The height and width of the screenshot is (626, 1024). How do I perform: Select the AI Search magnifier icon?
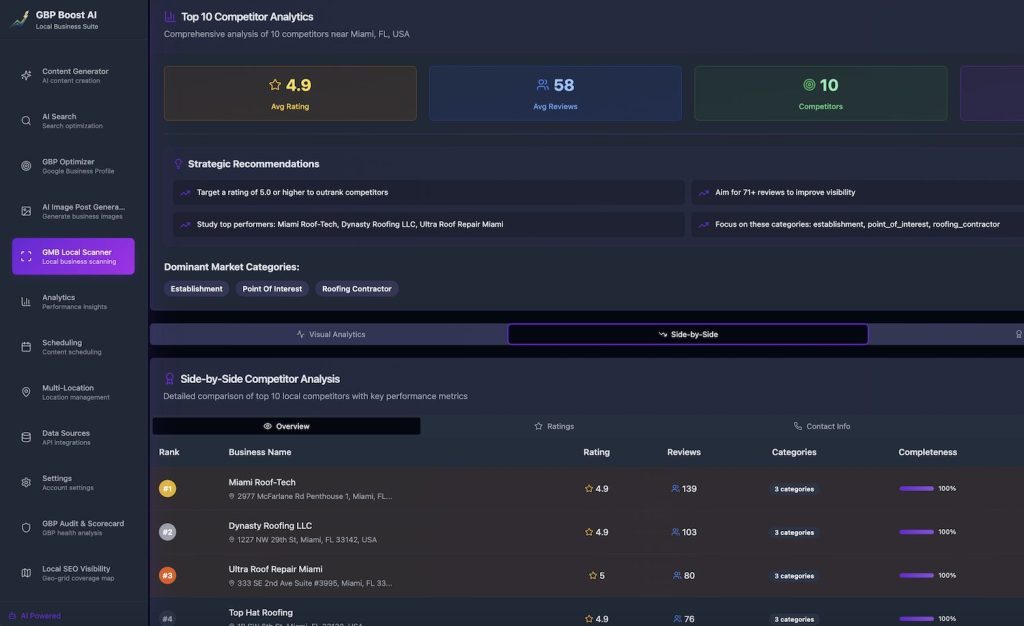[x=26, y=121]
